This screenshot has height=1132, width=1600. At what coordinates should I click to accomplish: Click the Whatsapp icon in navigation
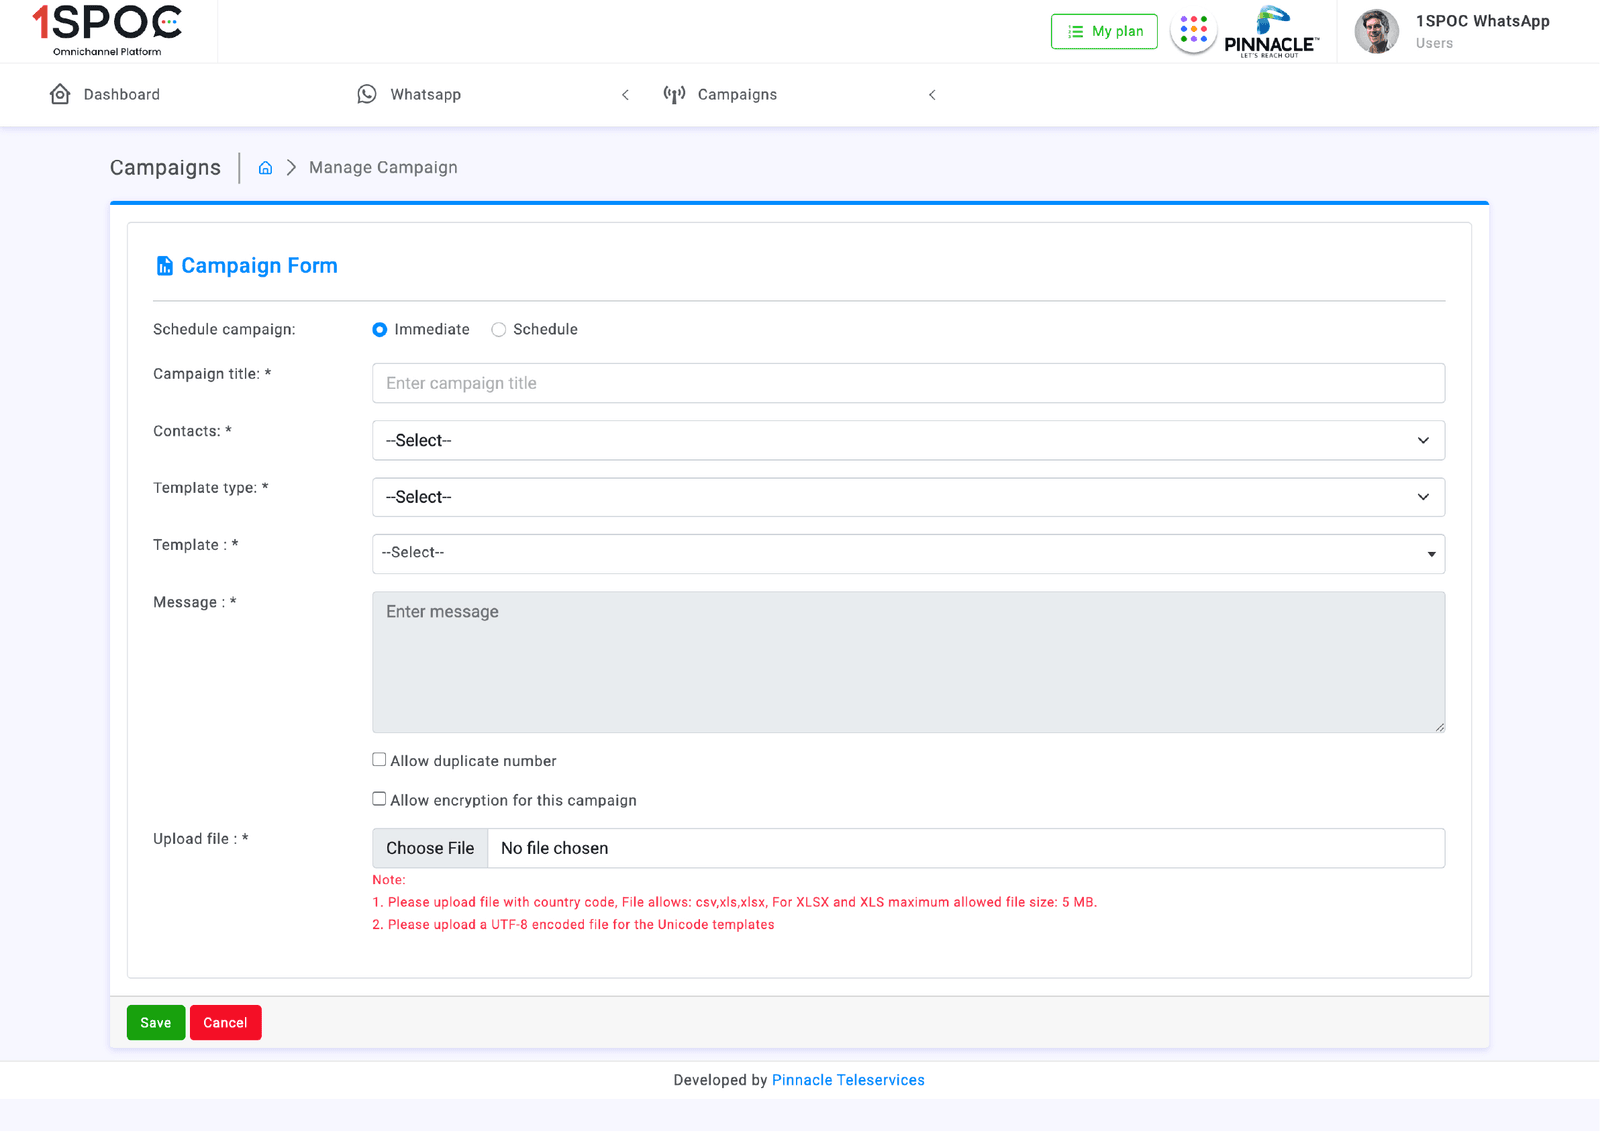[367, 94]
